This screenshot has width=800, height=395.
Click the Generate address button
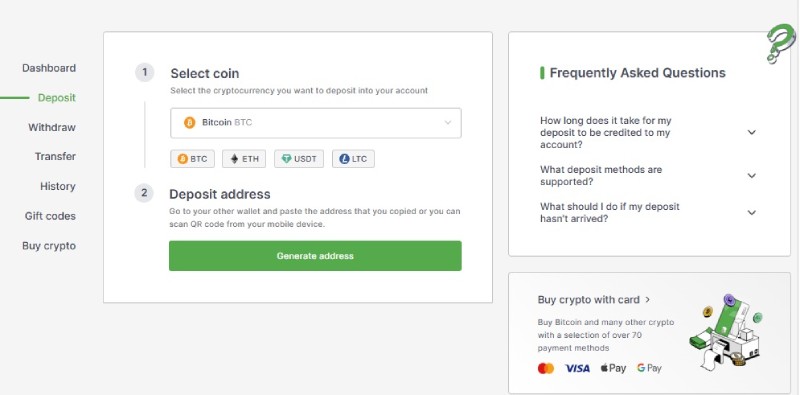tap(315, 256)
